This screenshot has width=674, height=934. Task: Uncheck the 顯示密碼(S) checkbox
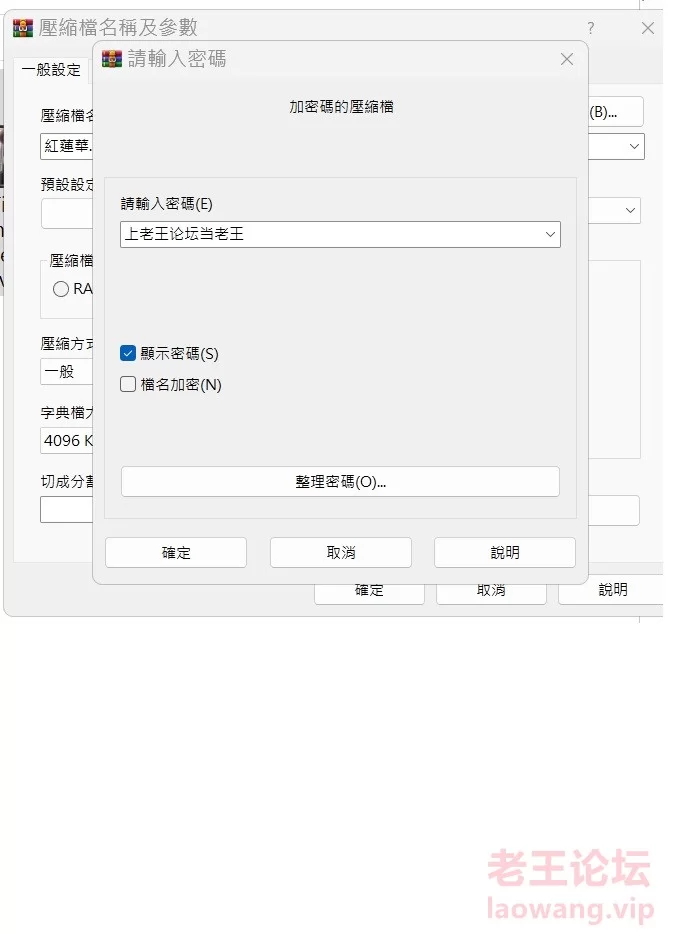click(128, 353)
